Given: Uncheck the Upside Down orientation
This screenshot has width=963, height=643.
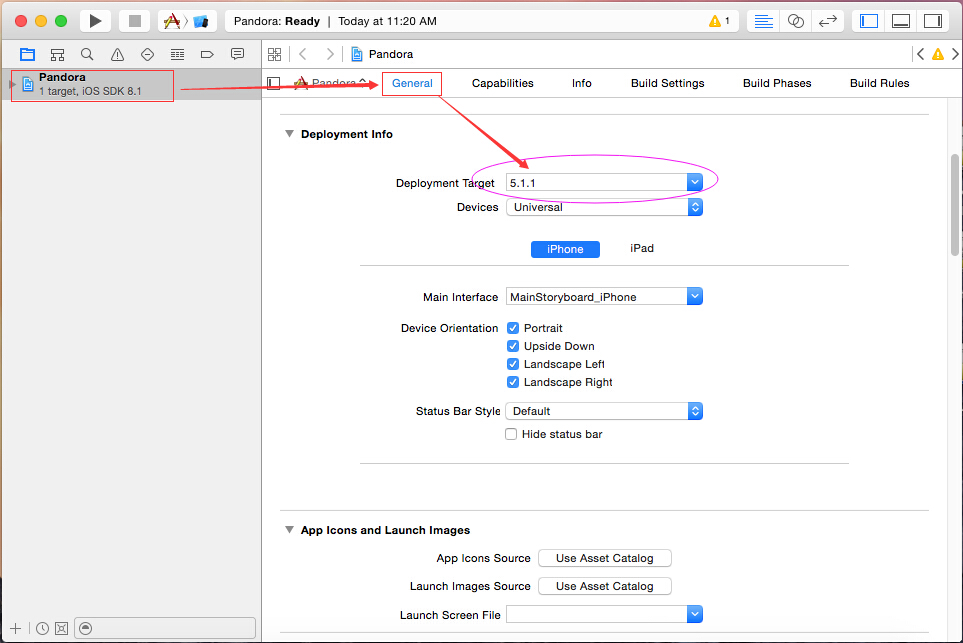Looking at the screenshot, I should tap(513, 346).
